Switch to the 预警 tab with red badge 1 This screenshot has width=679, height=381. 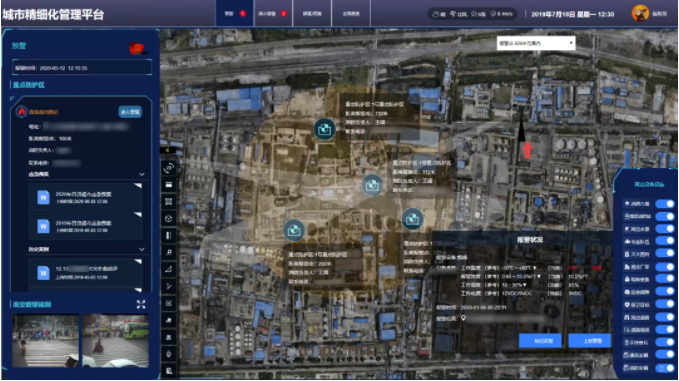click(x=235, y=13)
